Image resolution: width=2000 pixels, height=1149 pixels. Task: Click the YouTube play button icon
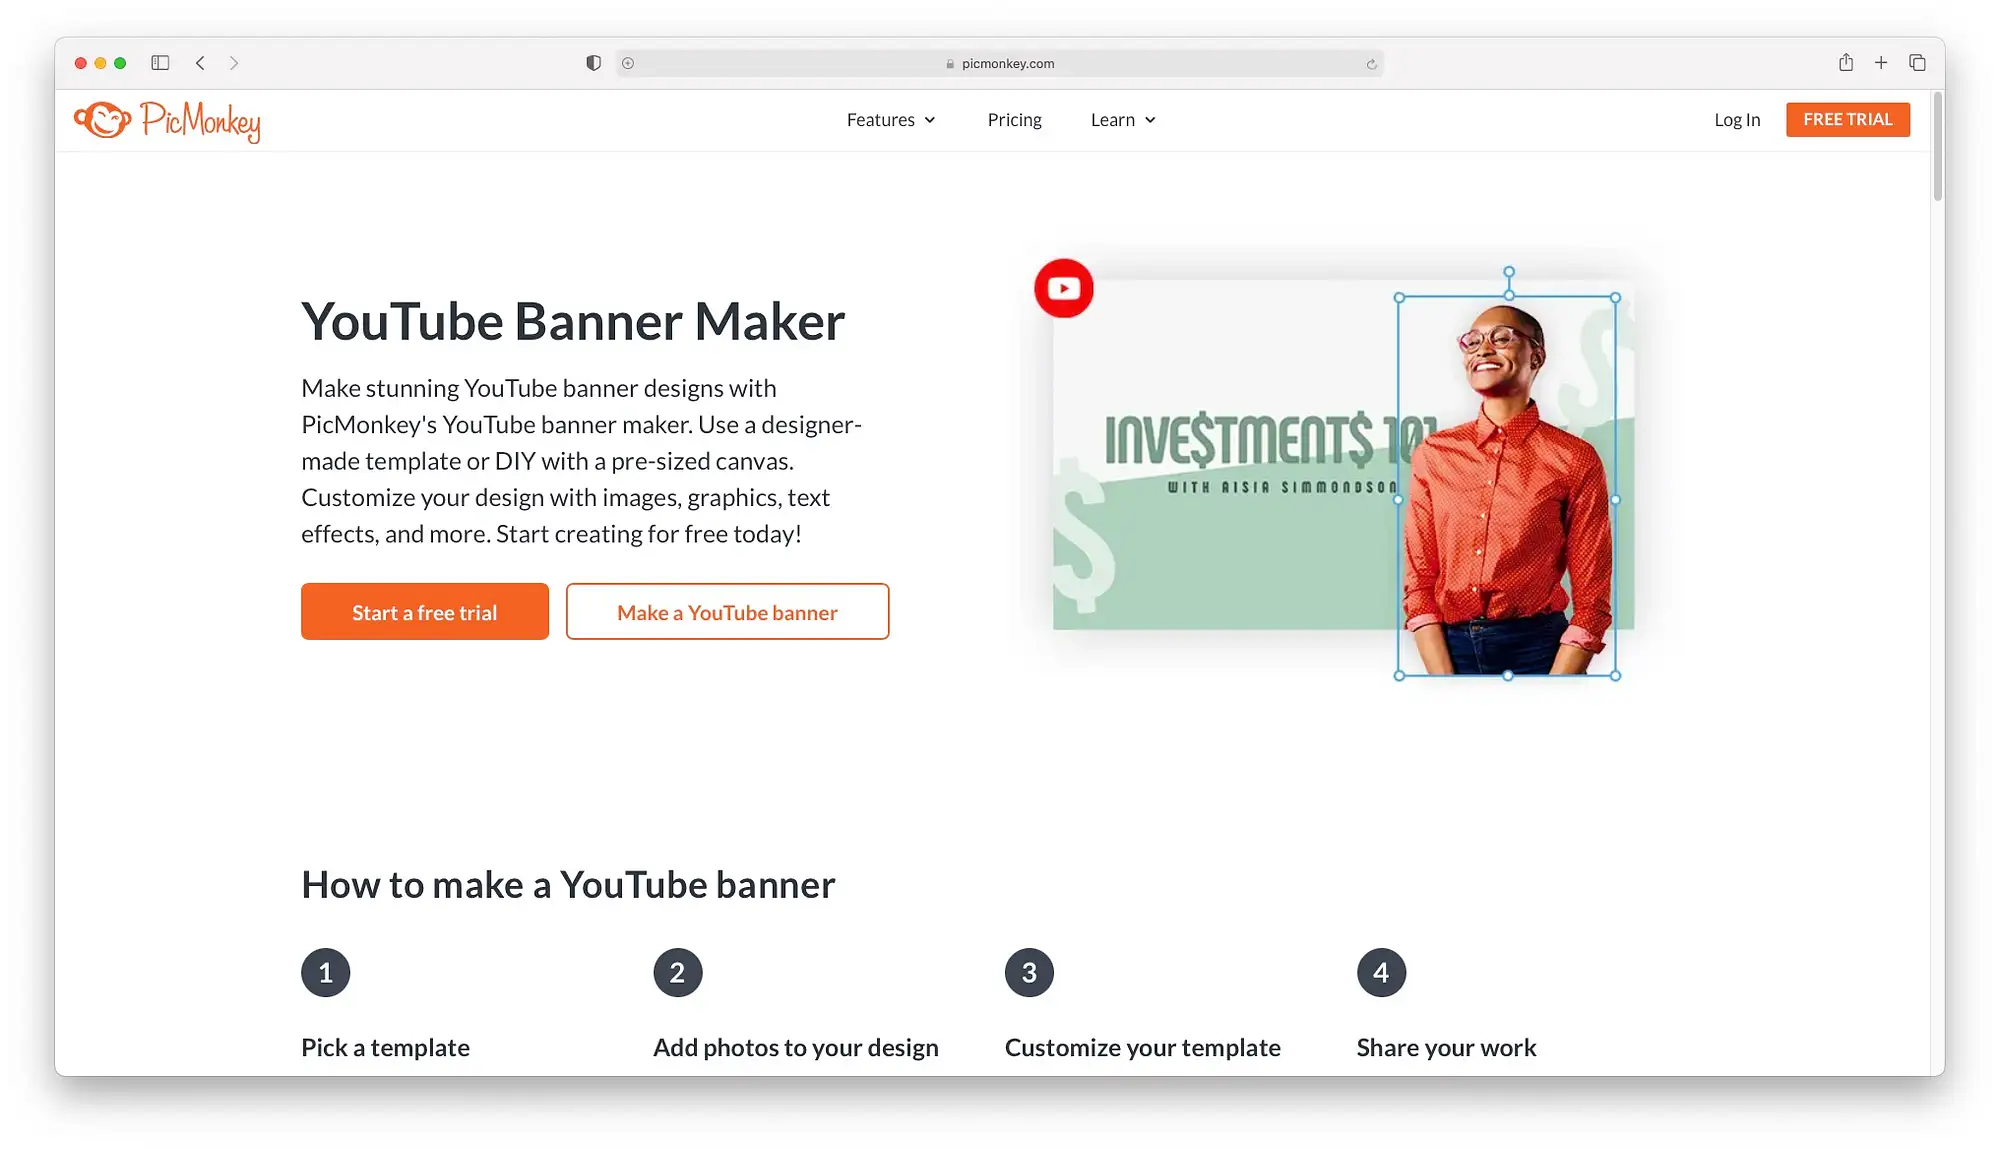1063,287
